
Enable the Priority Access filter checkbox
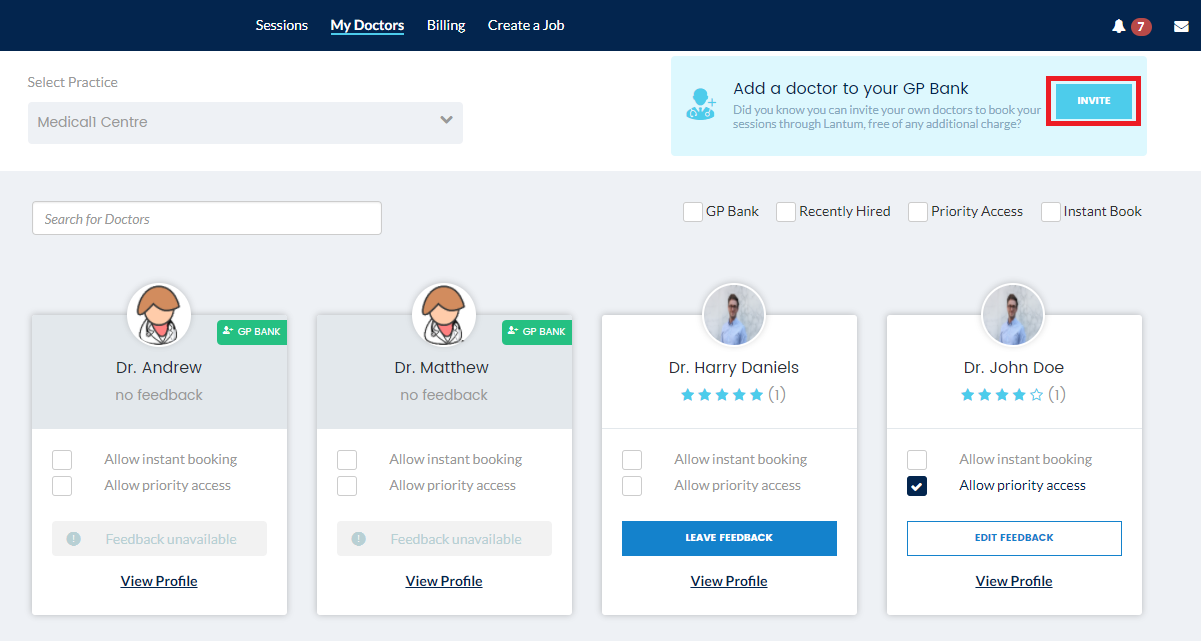click(918, 212)
